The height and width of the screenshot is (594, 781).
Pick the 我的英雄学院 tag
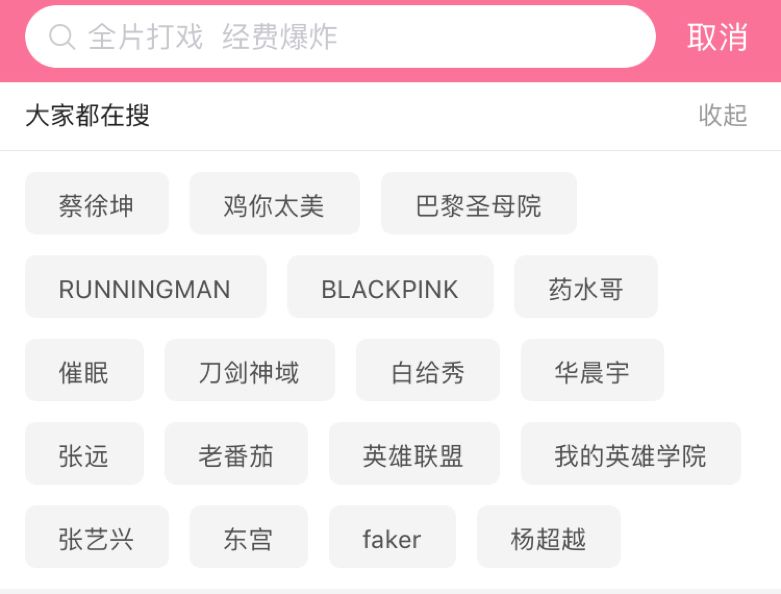(630, 456)
